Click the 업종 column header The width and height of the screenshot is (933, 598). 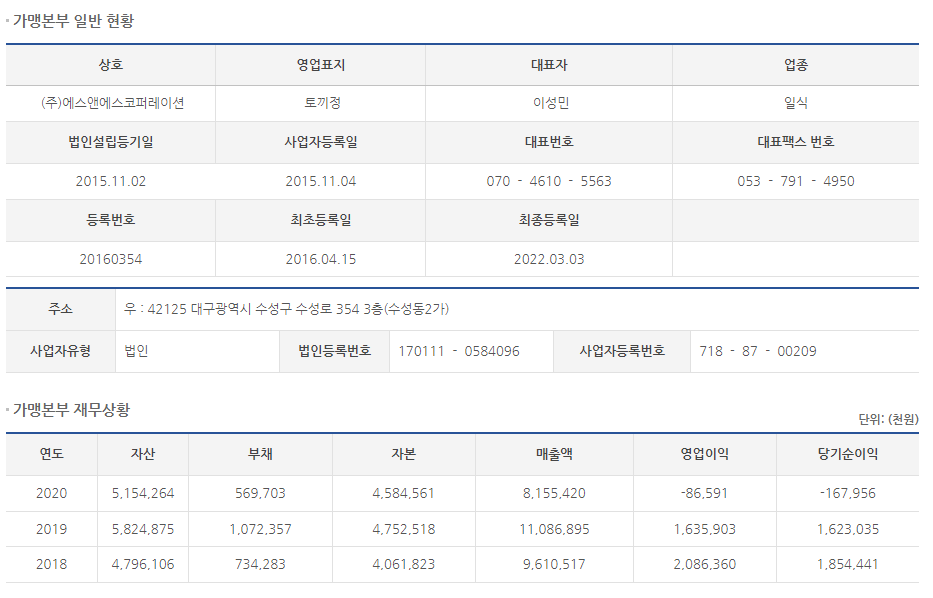click(796, 64)
